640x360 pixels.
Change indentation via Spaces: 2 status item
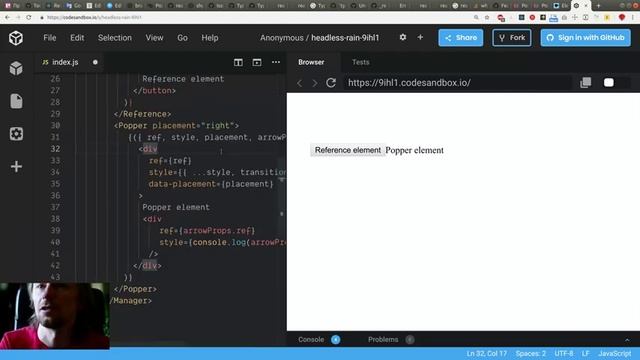(x=531, y=353)
